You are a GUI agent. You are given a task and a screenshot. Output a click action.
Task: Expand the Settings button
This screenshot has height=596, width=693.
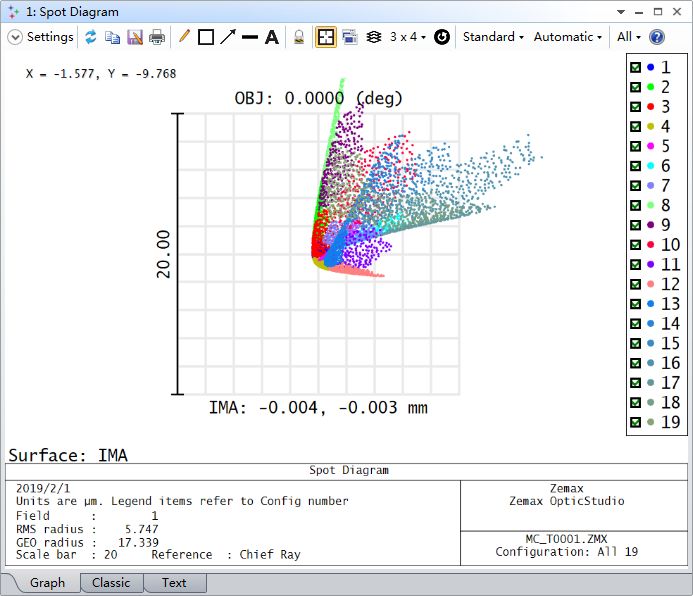point(41,37)
